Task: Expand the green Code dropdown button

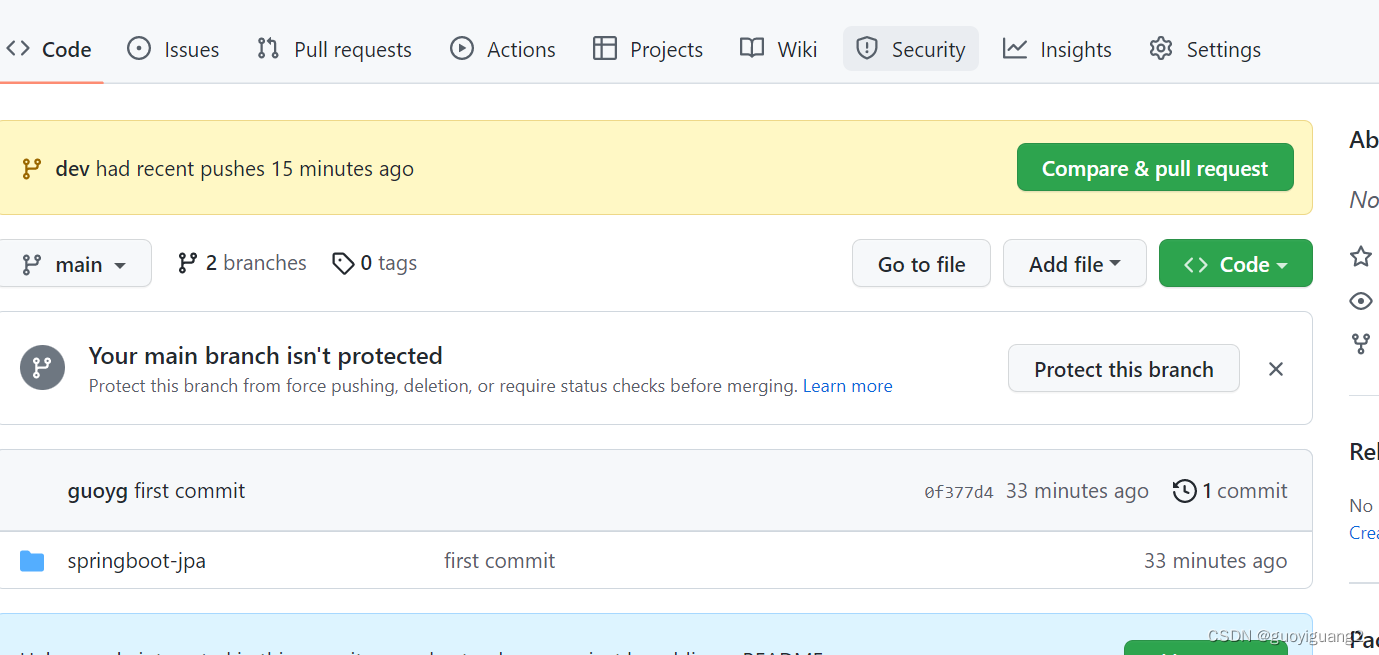Action: tap(1236, 264)
